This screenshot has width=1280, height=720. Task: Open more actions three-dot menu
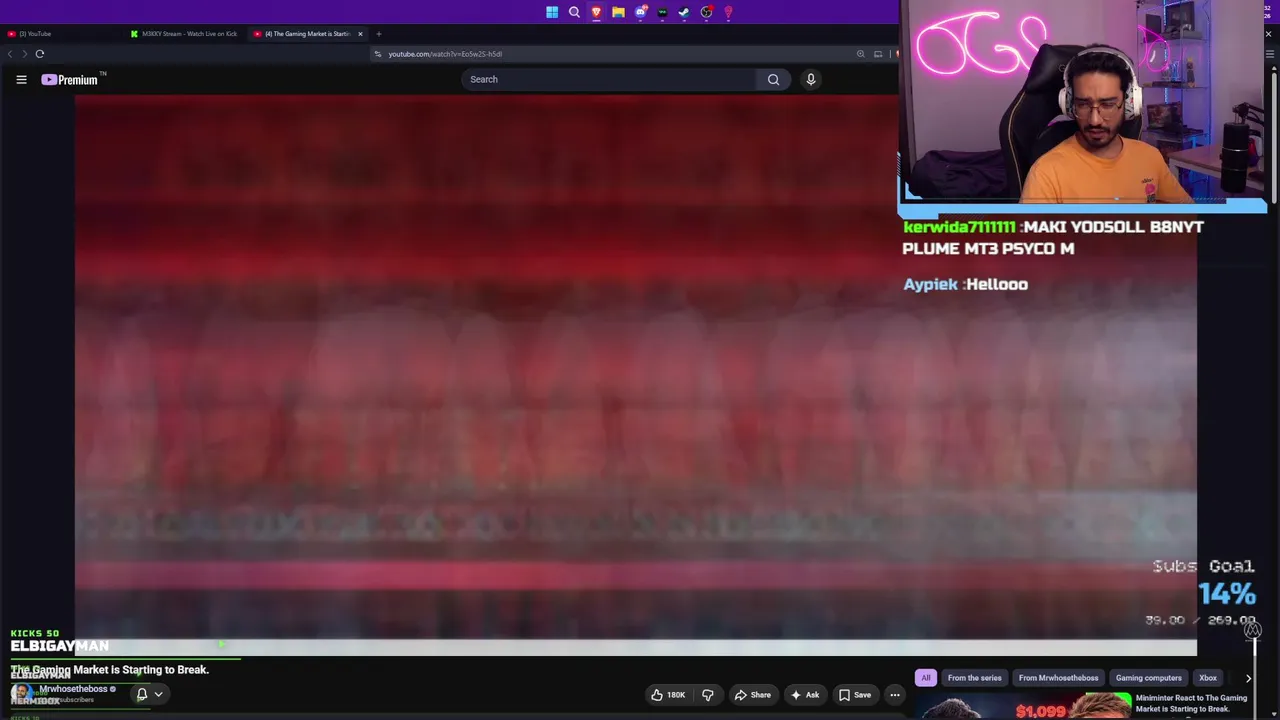(895, 695)
